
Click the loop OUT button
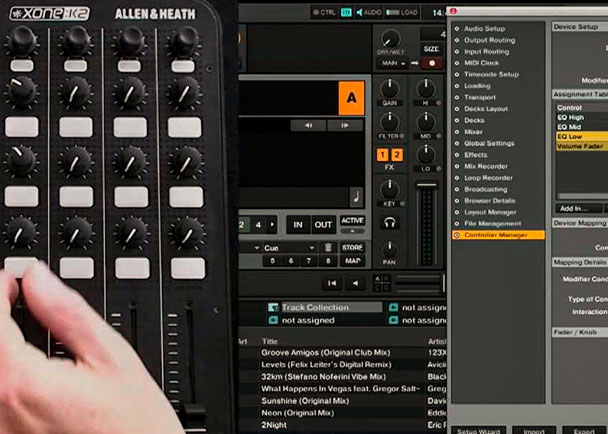323,225
